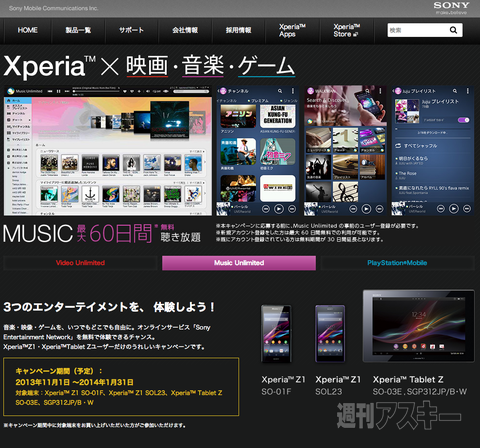Click the Xperia Tablet Z label
Image resolution: width=480 pixels, height=448 pixels.
[420, 385]
